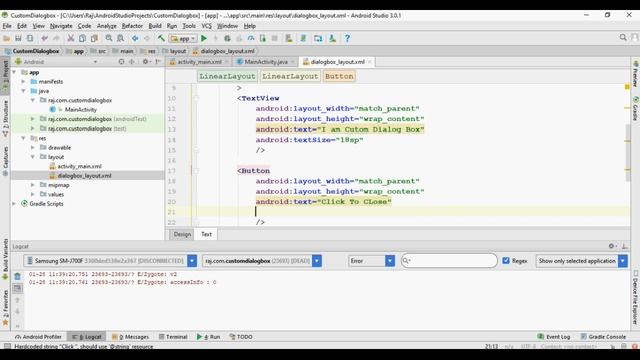The height and width of the screenshot is (360, 640).
Task: Switch to activity_main.xml editor tab
Action: pyautogui.click(x=199, y=62)
